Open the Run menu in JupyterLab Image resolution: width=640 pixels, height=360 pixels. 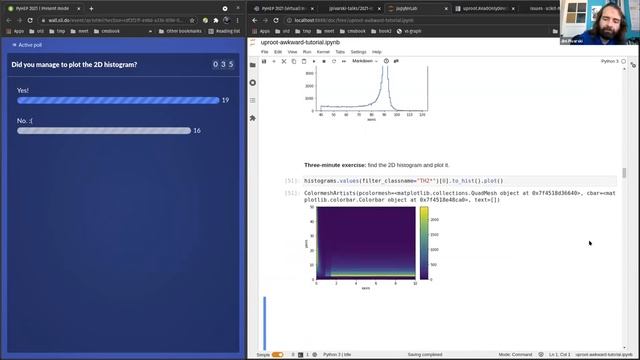click(x=307, y=52)
